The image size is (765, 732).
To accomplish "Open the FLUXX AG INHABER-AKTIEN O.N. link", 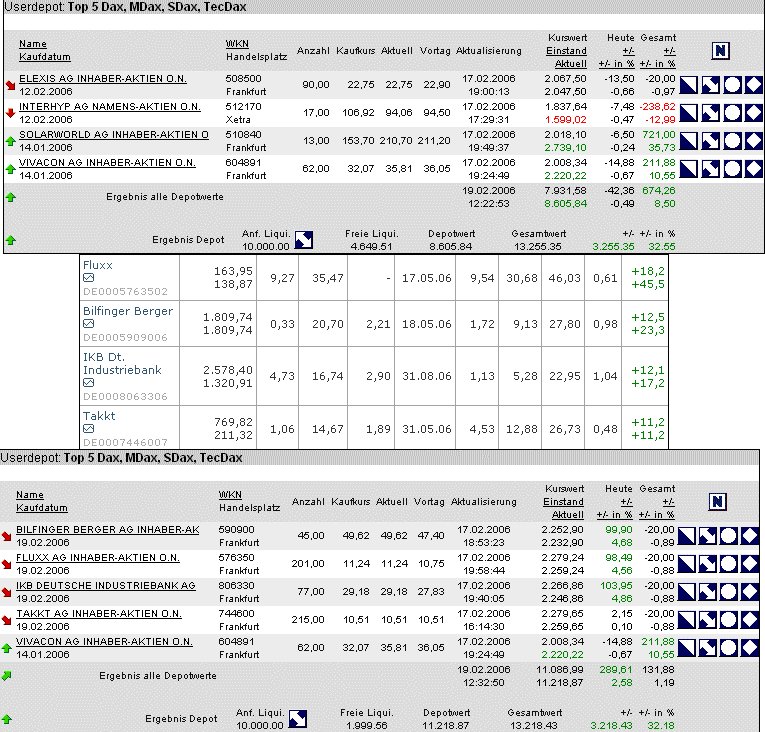I will pos(98,557).
